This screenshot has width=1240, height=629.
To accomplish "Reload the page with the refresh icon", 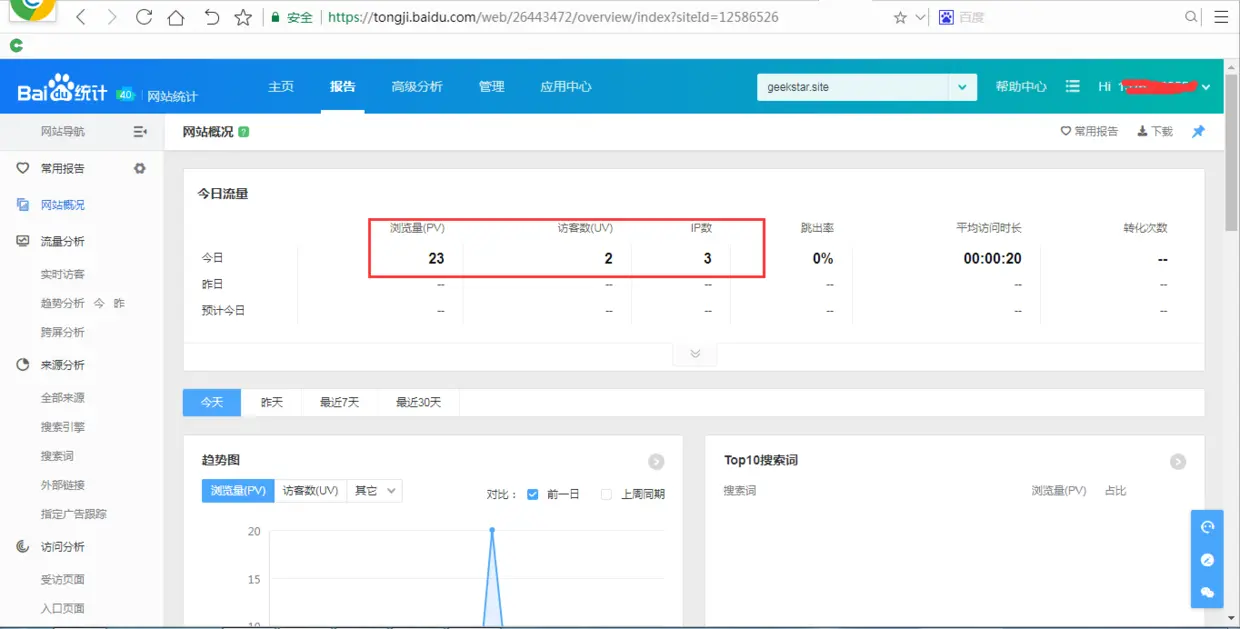I will [144, 17].
